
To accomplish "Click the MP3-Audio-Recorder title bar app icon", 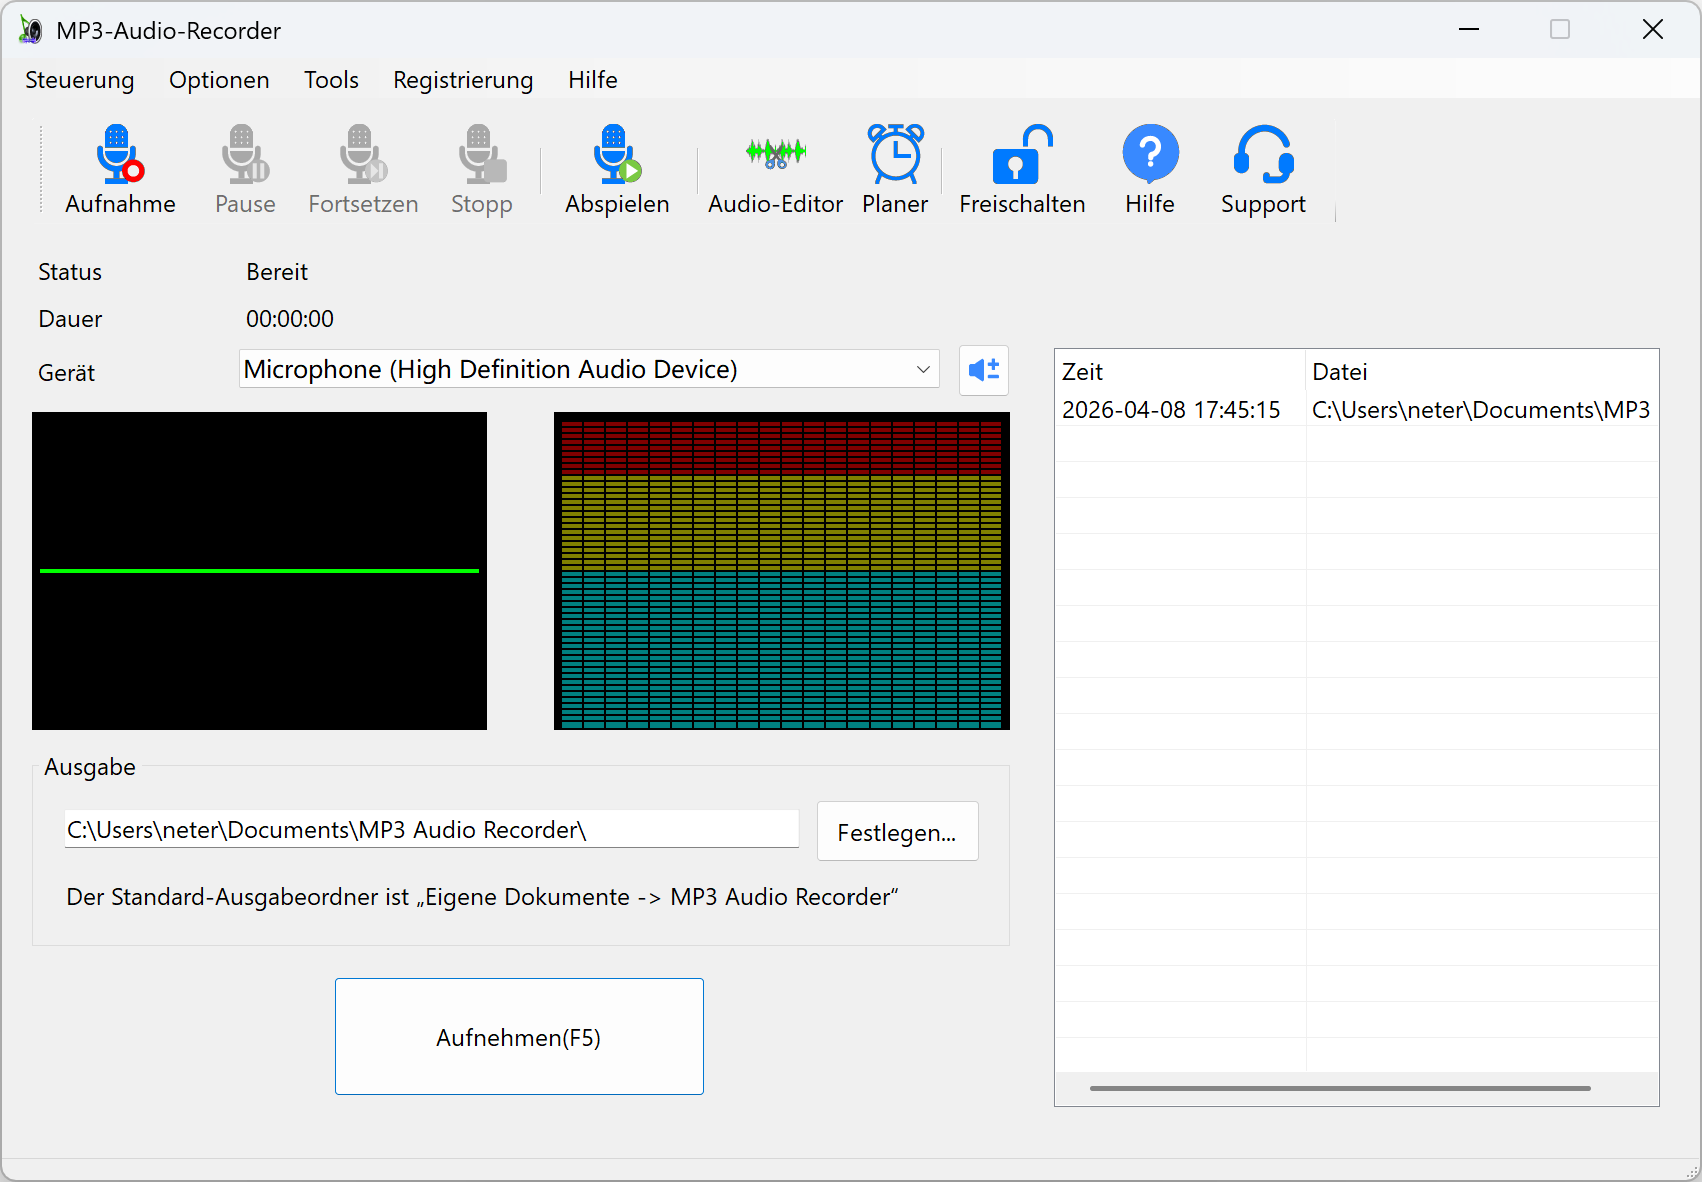I will [31, 30].
